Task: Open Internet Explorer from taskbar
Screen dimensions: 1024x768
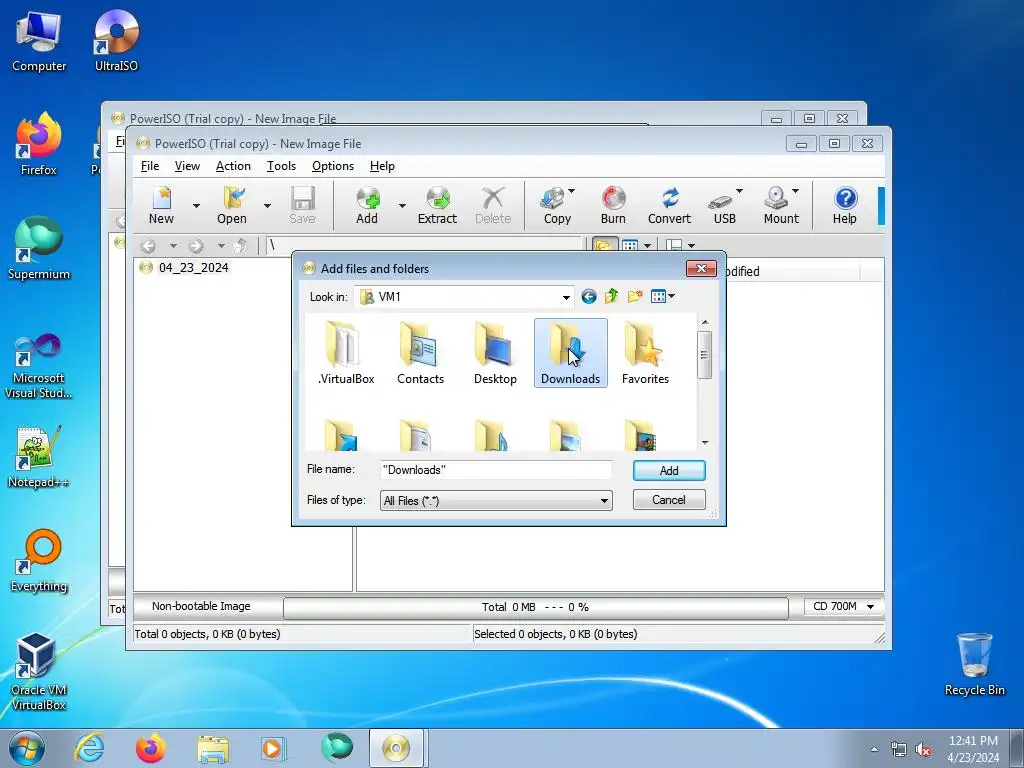Action: tap(89, 748)
